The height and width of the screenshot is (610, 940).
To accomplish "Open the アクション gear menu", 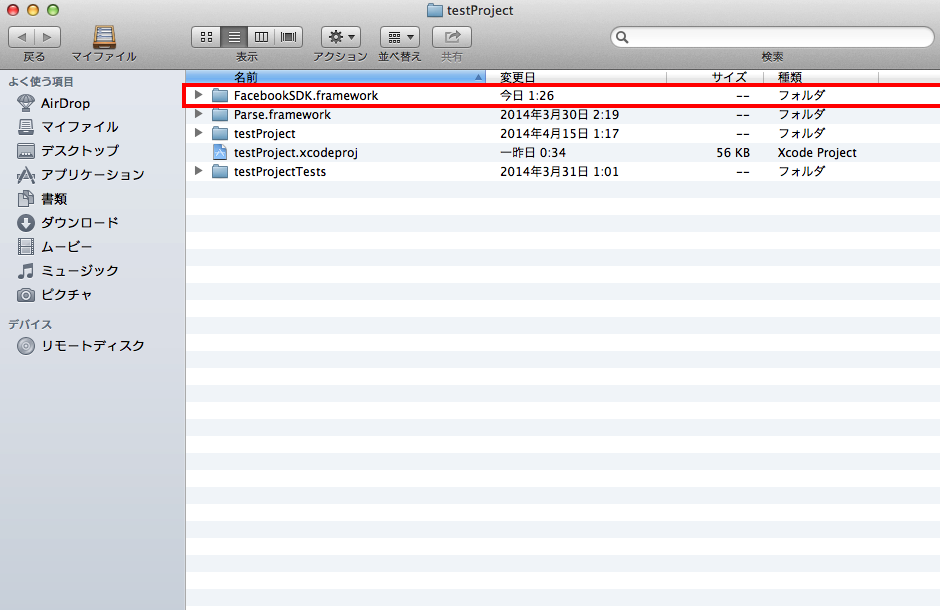I will pos(341,37).
